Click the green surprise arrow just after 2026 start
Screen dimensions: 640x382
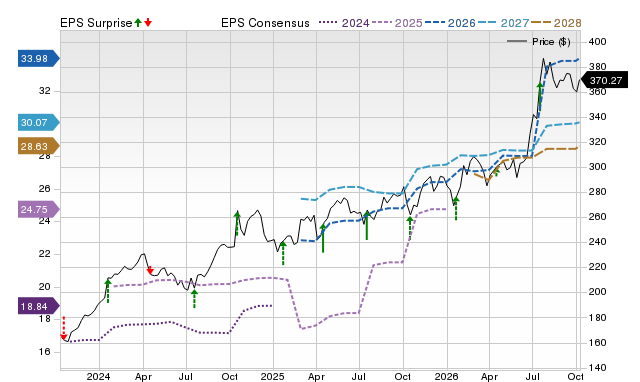(x=456, y=209)
